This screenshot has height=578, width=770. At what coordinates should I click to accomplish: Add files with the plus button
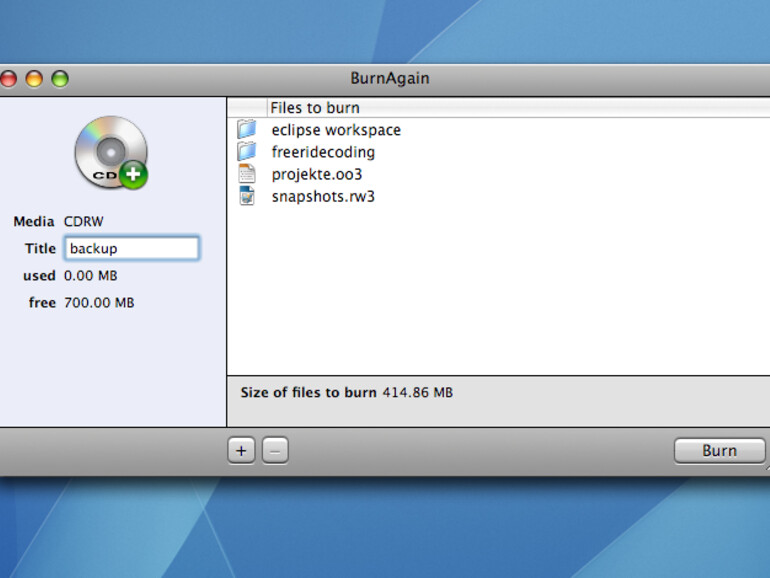coord(241,450)
